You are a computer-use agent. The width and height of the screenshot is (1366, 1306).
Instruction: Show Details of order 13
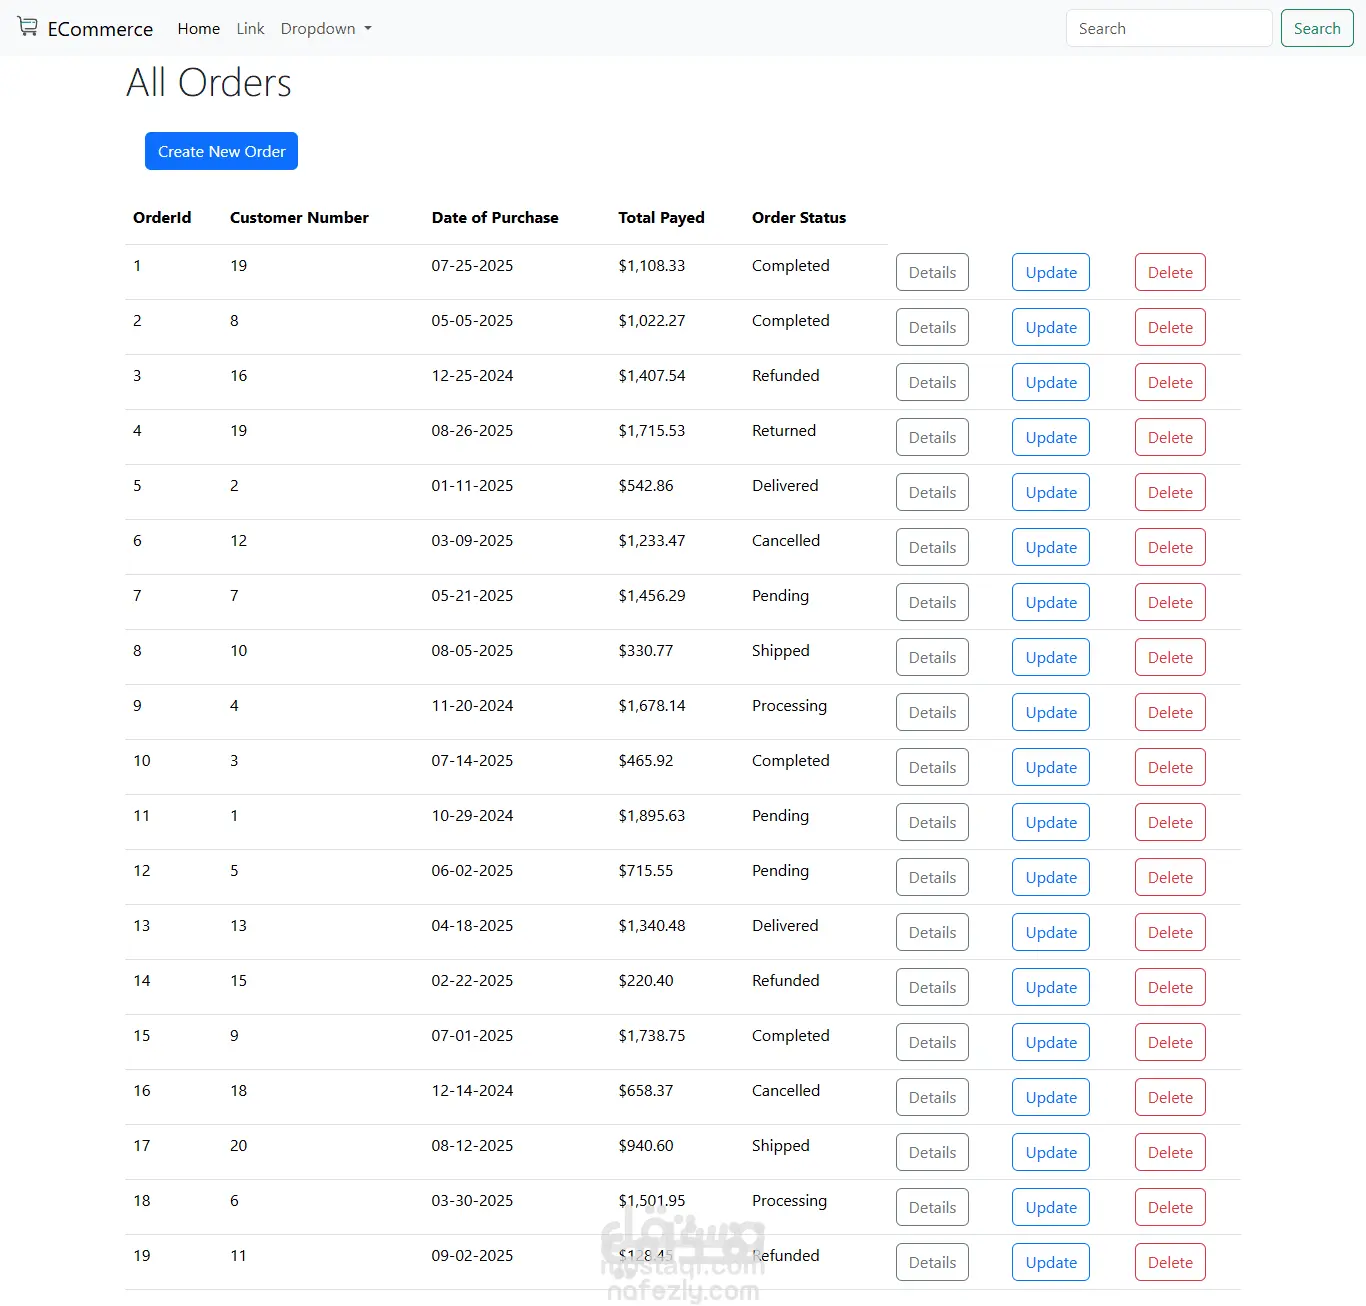click(x=932, y=933)
